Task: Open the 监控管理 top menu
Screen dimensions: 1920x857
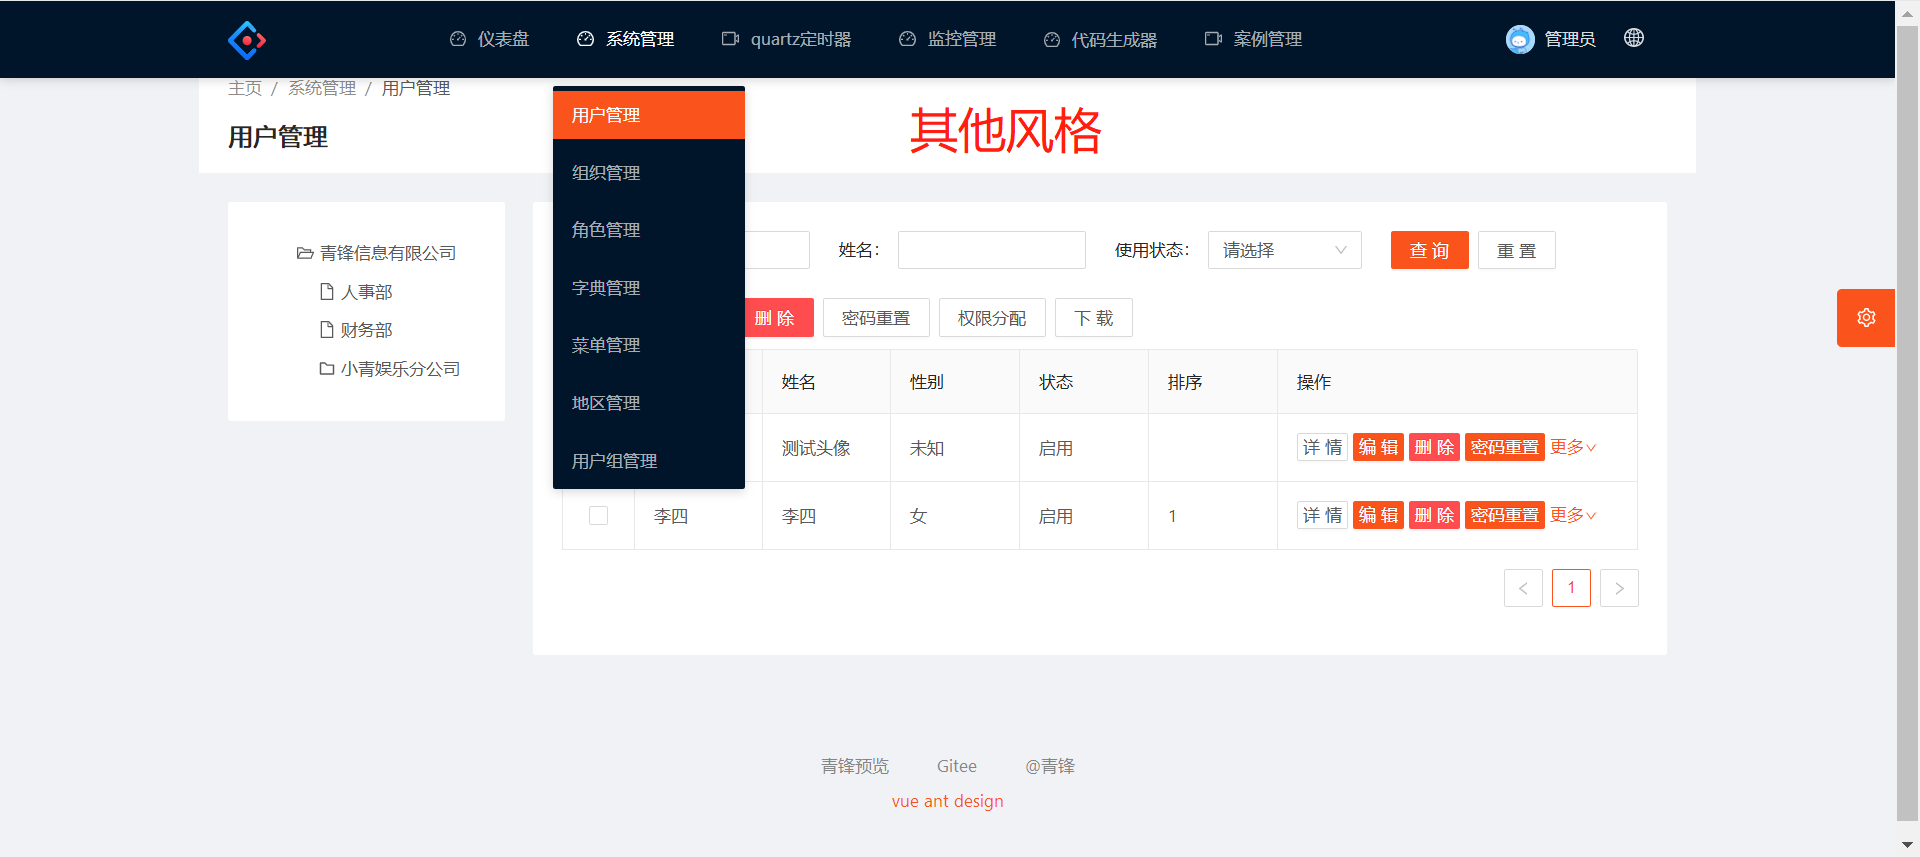Action: tap(947, 39)
